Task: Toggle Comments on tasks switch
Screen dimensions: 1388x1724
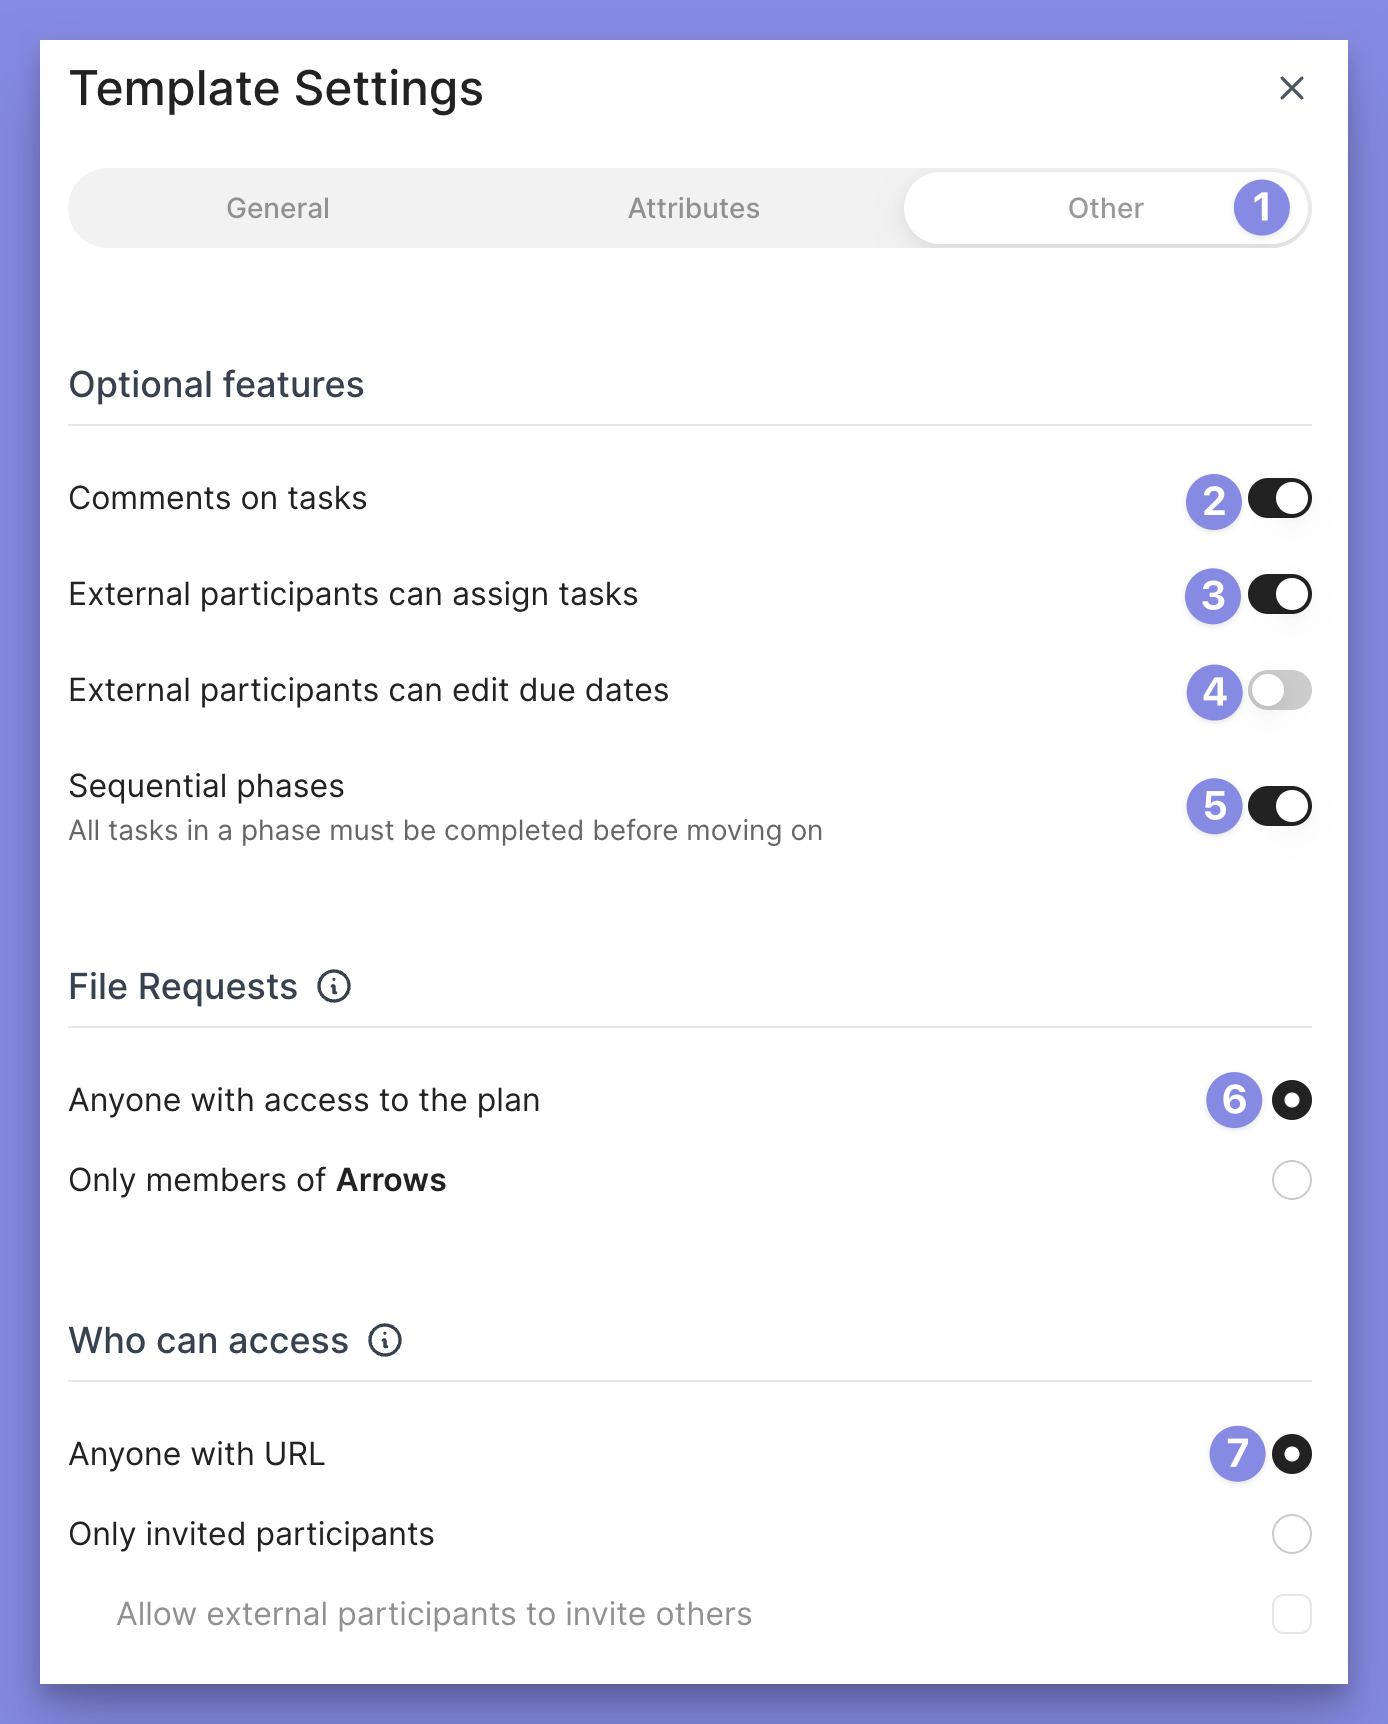Action: click(1279, 498)
